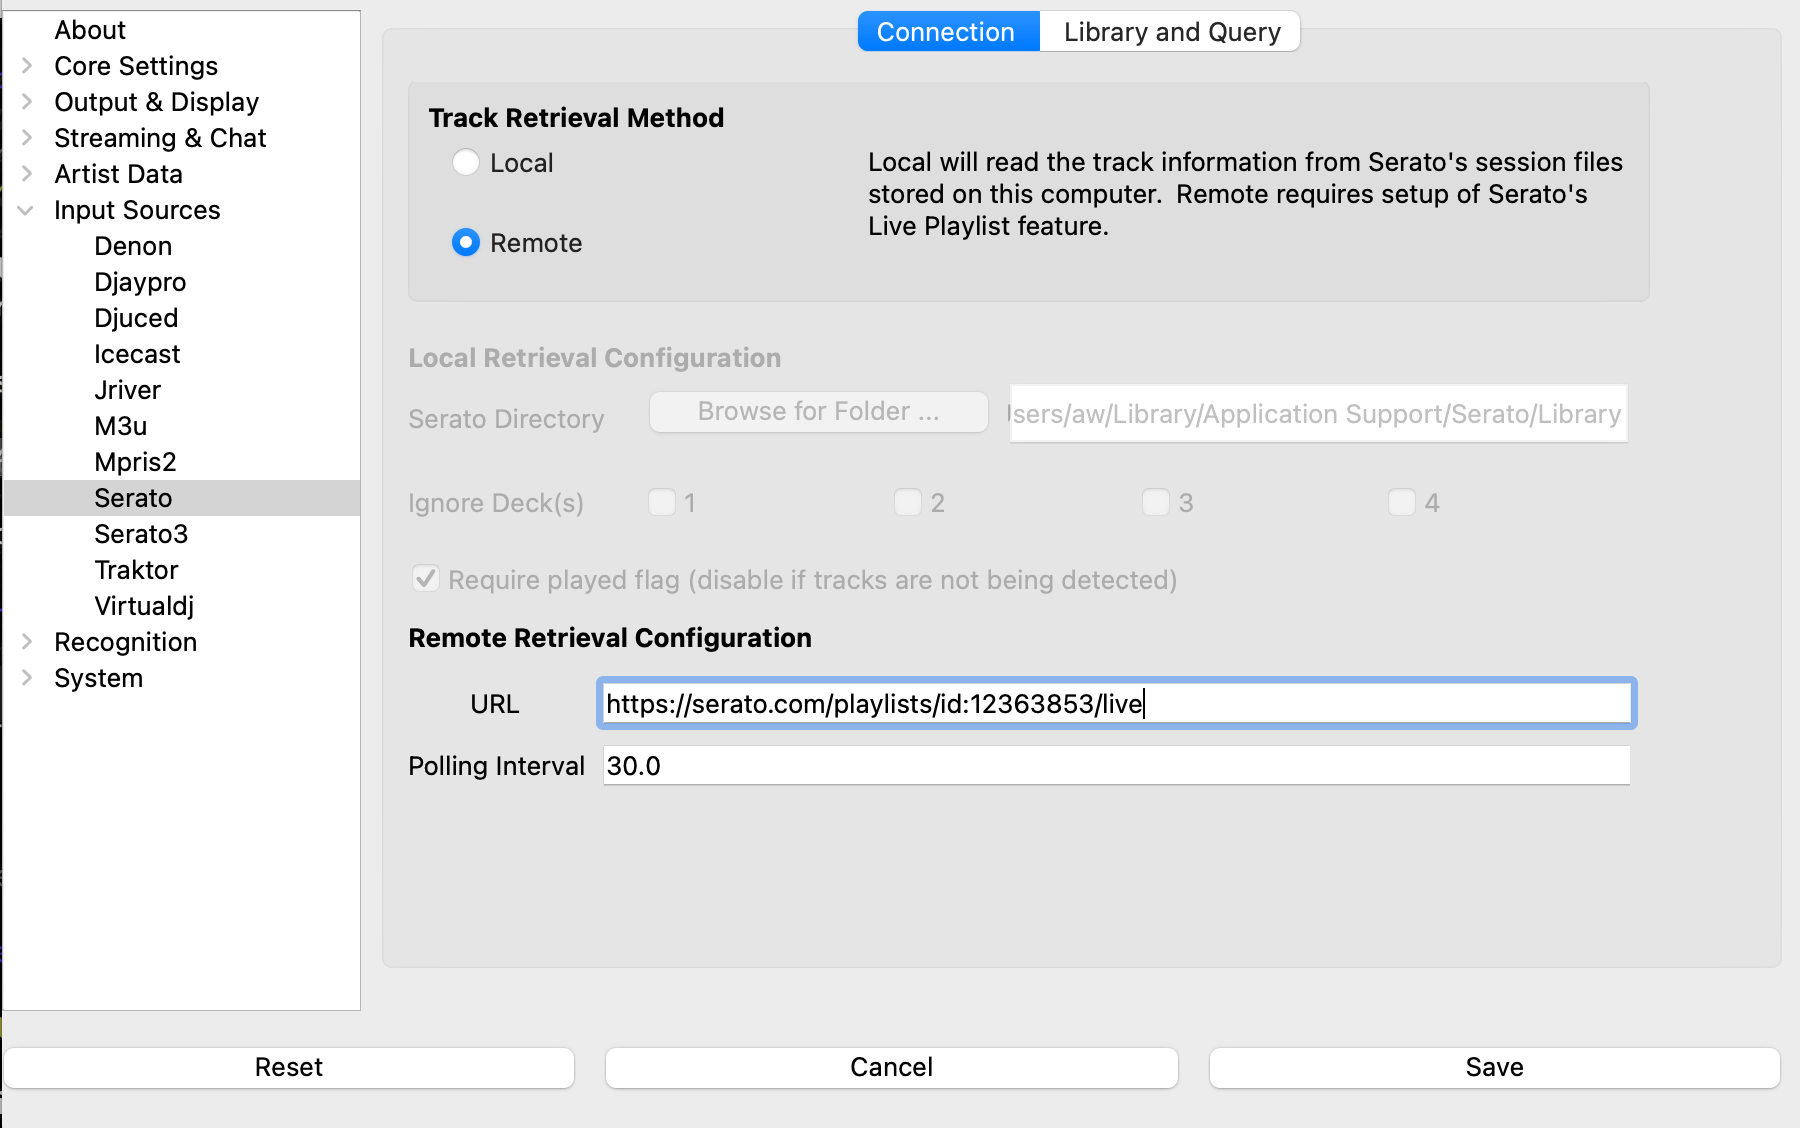Expand the Output & Display section
Screen dimensions: 1800x1128
pos(27,102)
